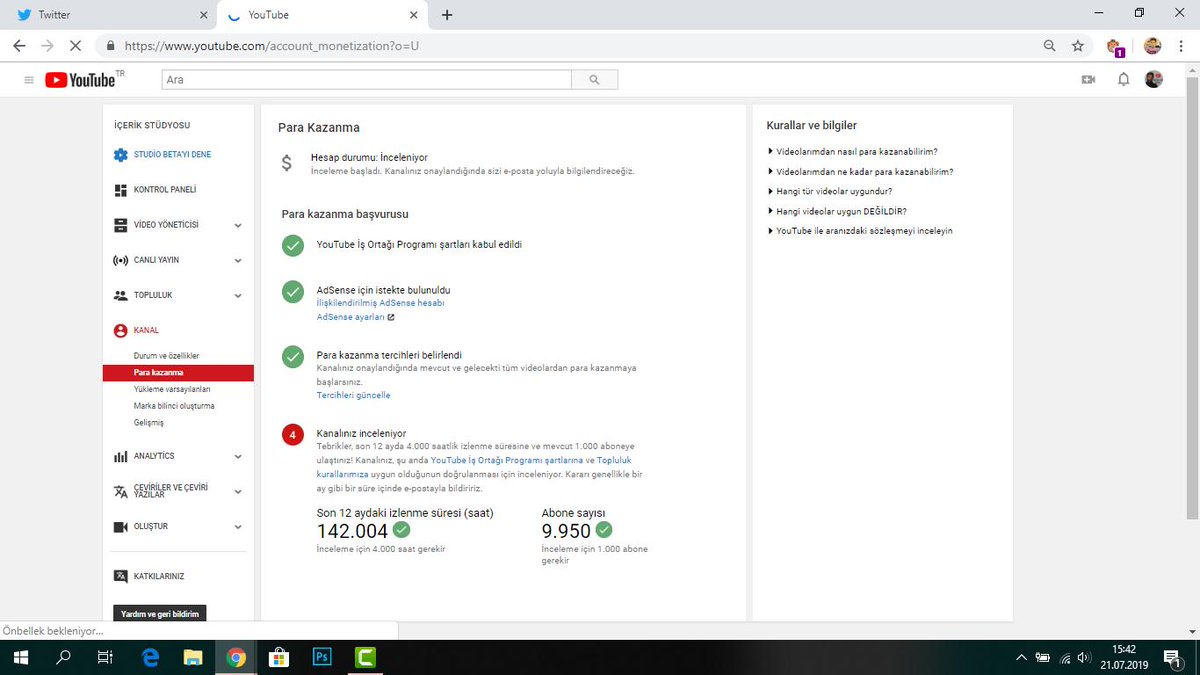The height and width of the screenshot is (675, 1200).
Task: Click the Video Yöneticisi icon
Action: point(121,225)
